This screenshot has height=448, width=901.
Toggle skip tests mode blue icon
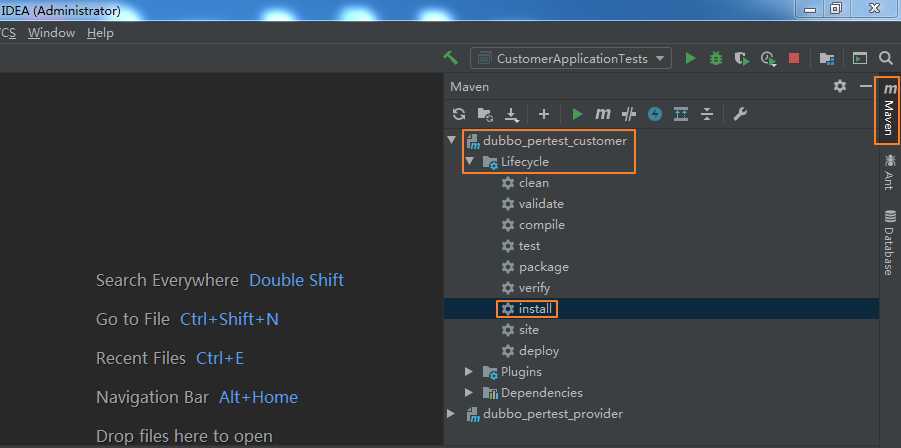[655, 114]
